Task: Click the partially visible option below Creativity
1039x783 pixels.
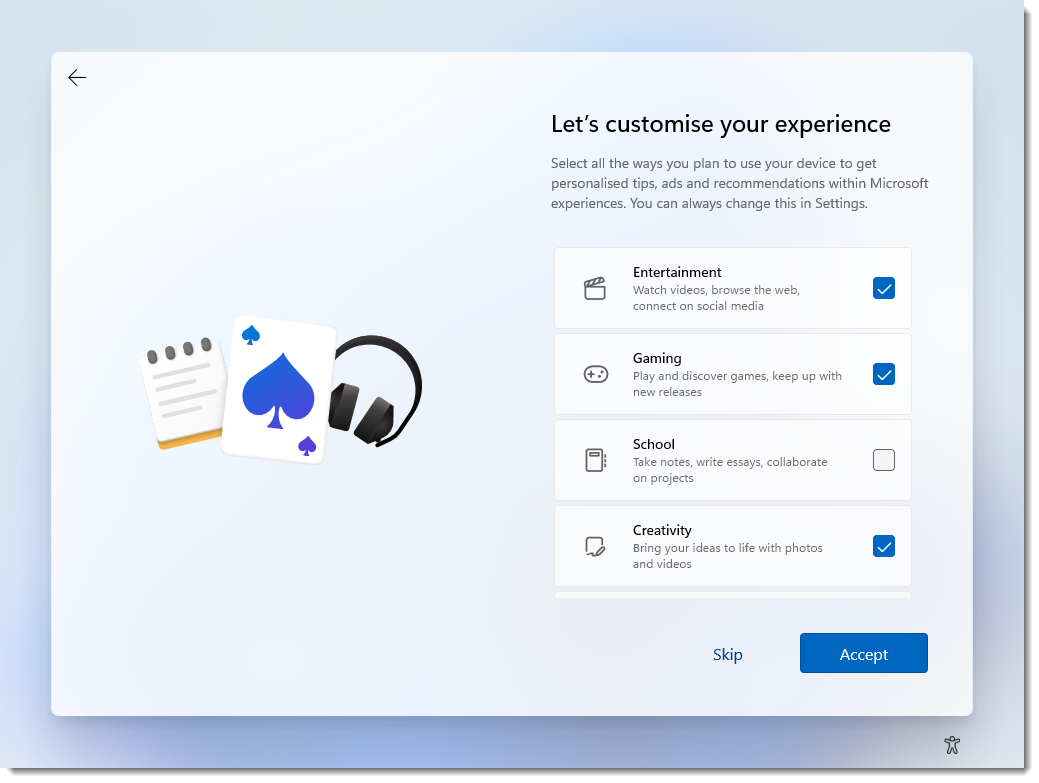Action: coord(733,596)
